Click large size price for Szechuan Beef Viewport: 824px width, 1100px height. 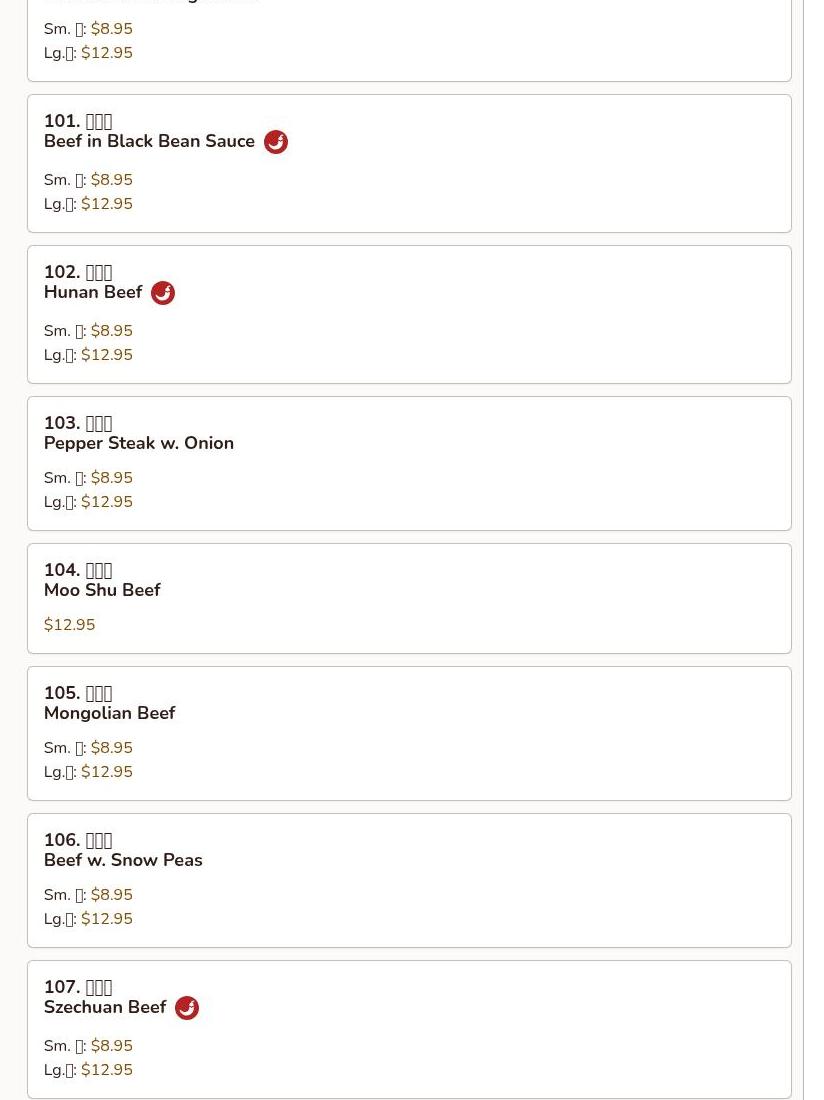(106, 1070)
